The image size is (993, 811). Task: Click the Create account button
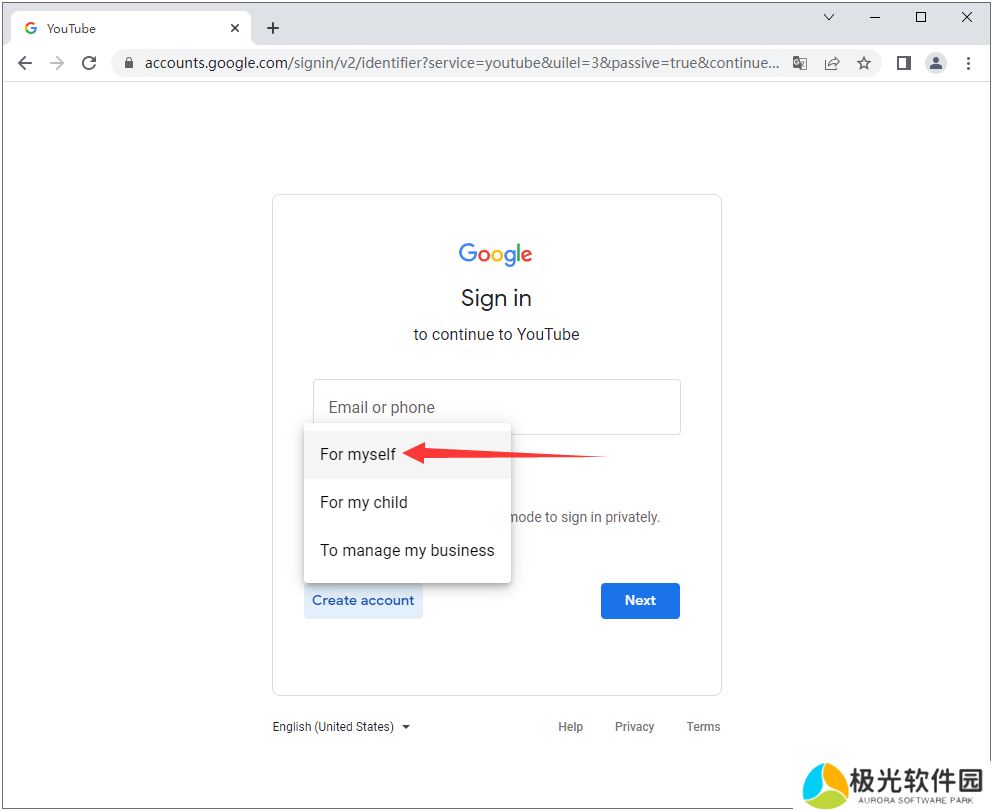tap(363, 600)
